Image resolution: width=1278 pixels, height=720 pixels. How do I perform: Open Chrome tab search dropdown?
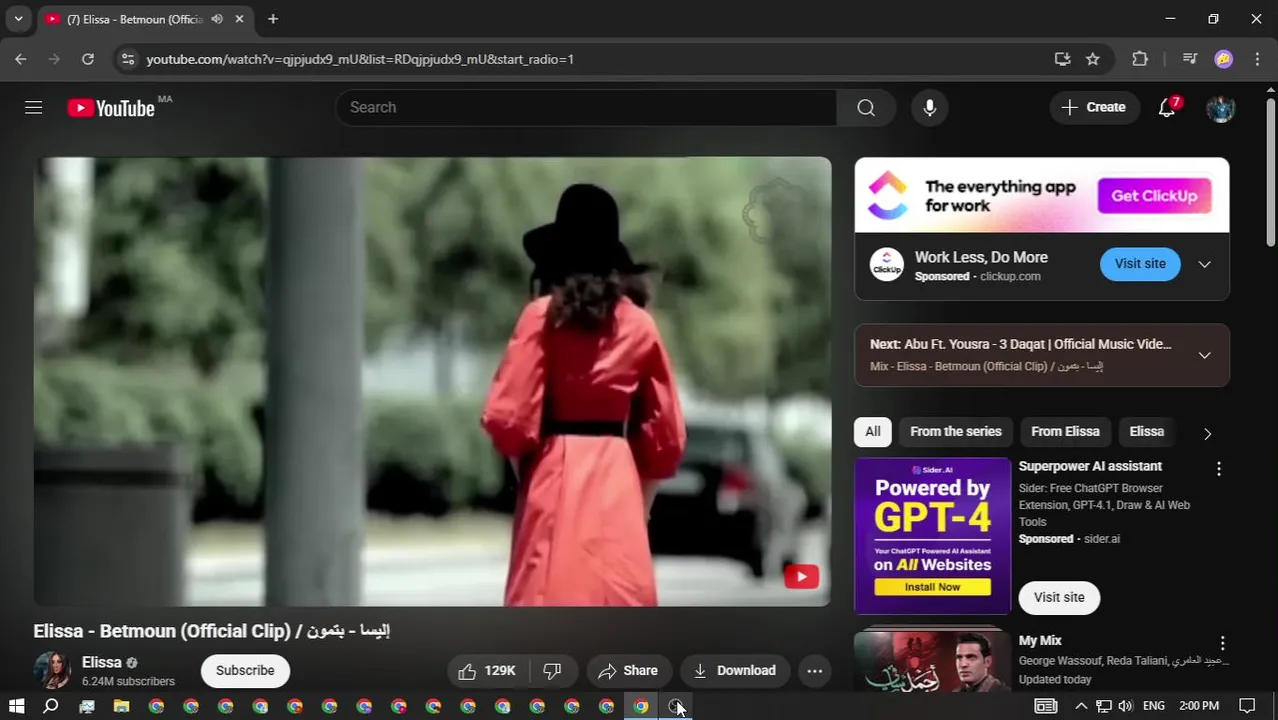tap(18, 19)
